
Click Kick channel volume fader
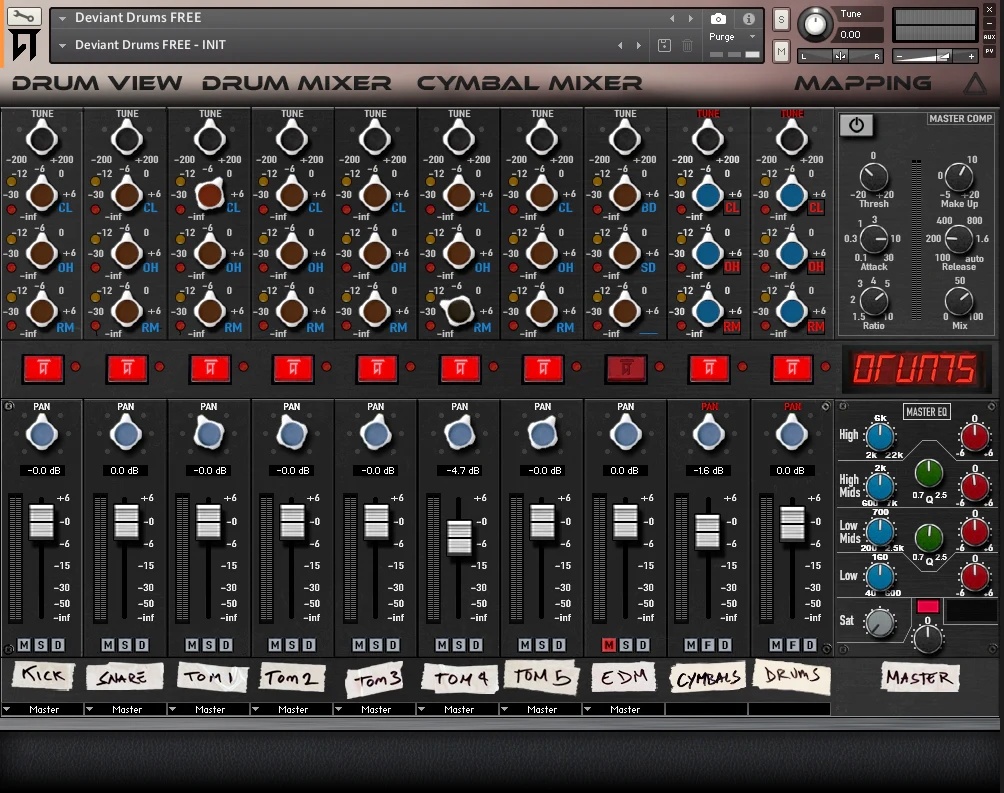pyautogui.click(x=42, y=521)
